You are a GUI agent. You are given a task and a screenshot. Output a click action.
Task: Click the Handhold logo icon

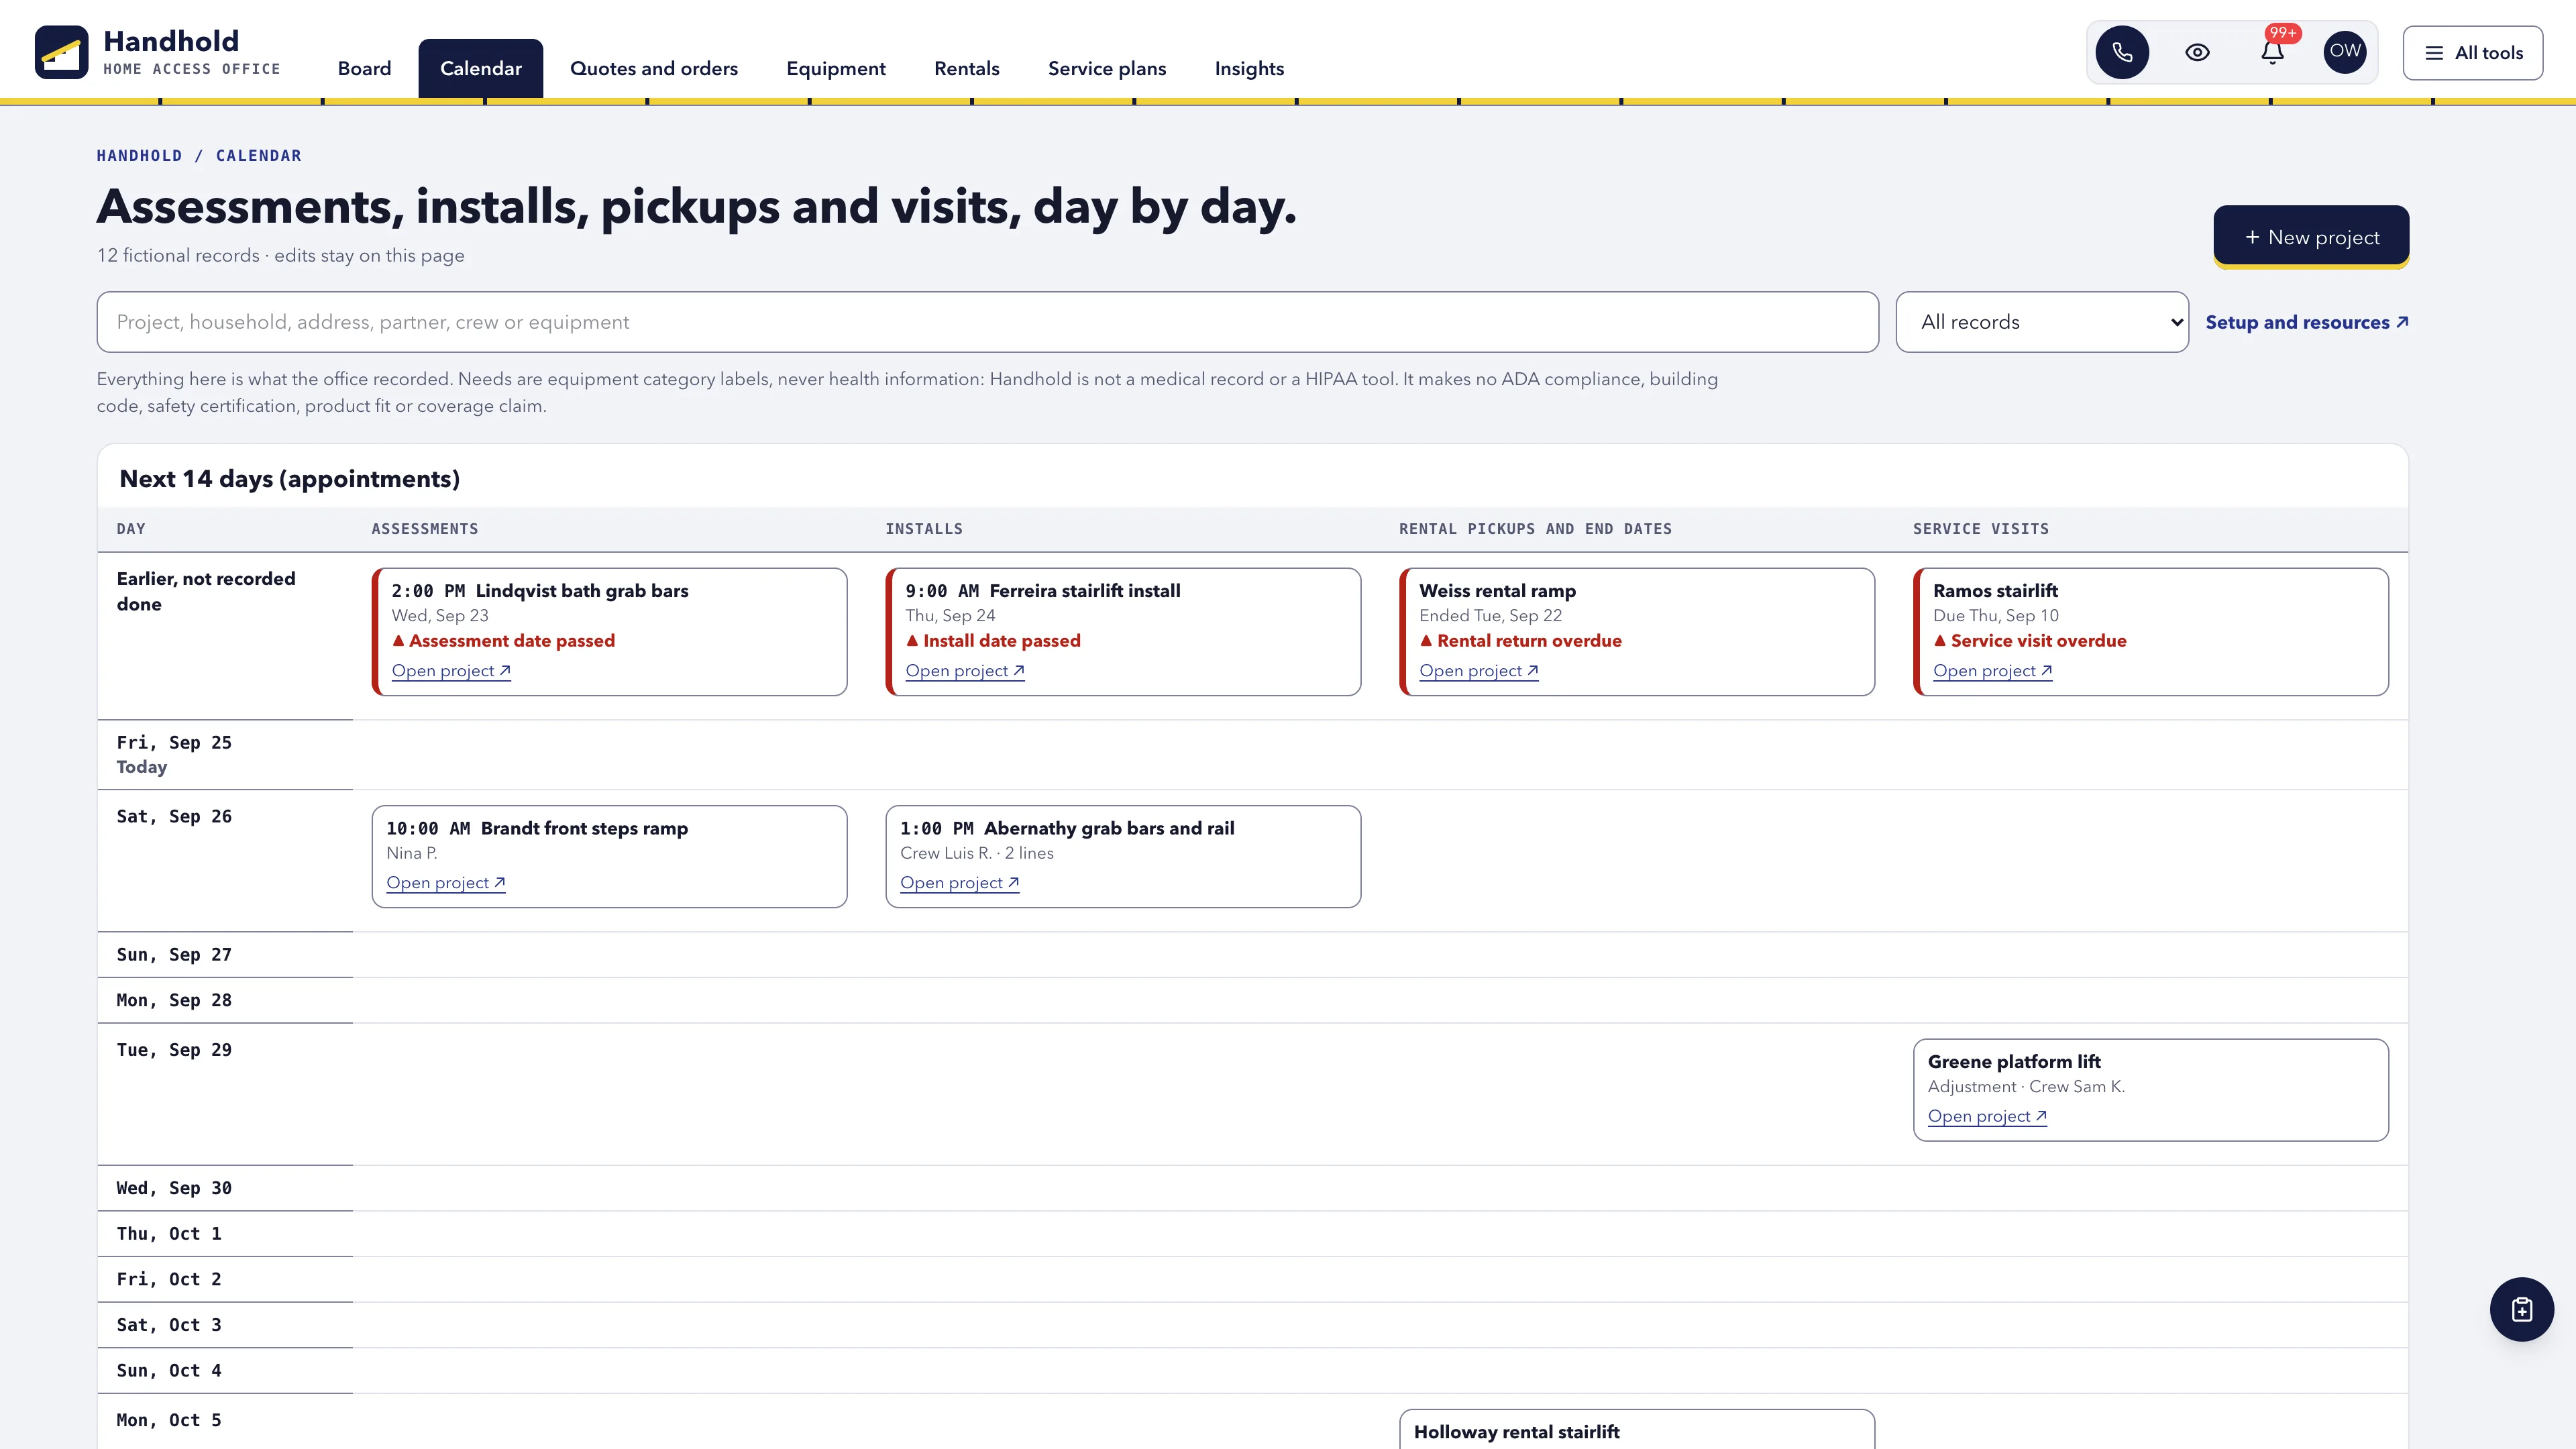point(61,52)
